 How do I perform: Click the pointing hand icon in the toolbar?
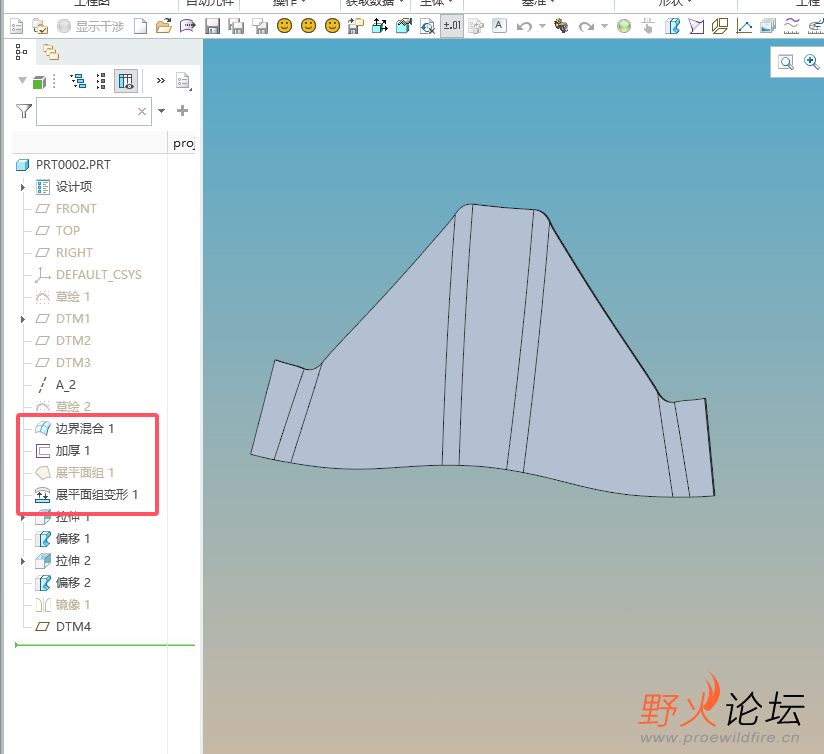pos(648,26)
